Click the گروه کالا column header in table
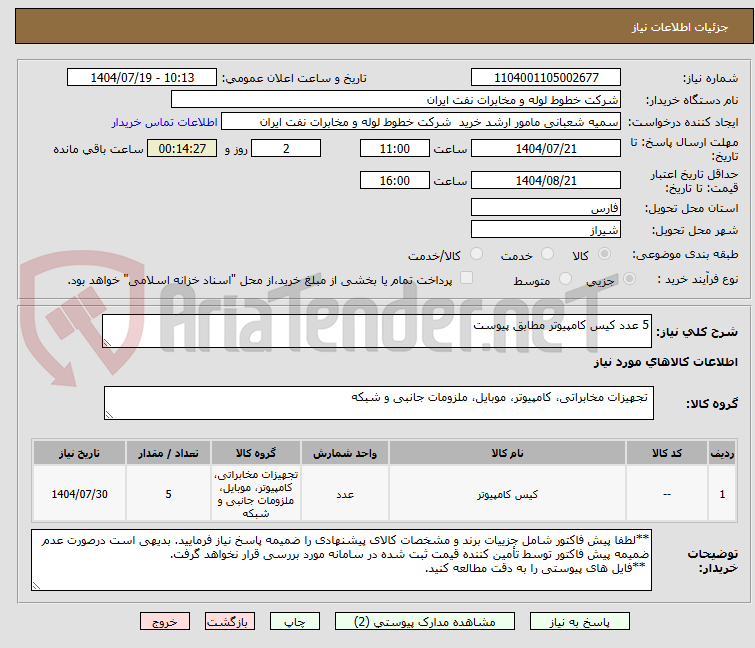The height and width of the screenshot is (648, 755). pyautogui.click(x=256, y=453)
